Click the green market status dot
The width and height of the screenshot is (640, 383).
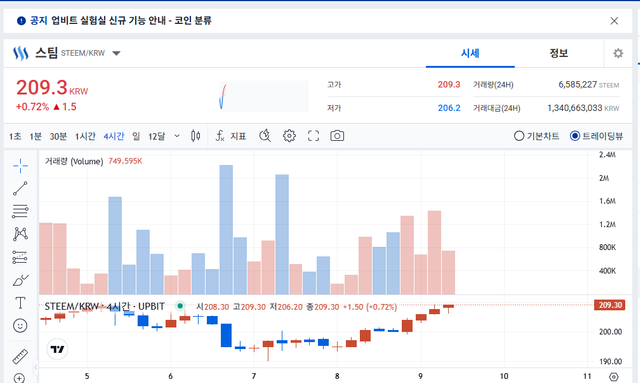[x=180, y=306]
